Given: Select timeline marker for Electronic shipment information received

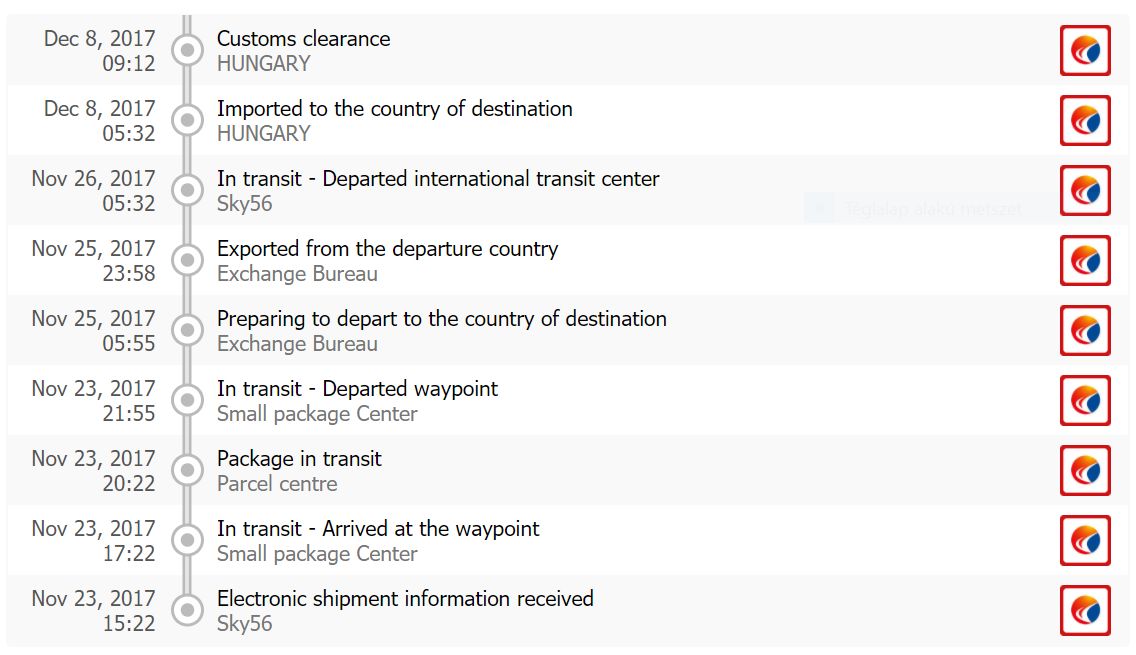Looking at the screenshot, I should pyautogui.click(x=187, y=610).
